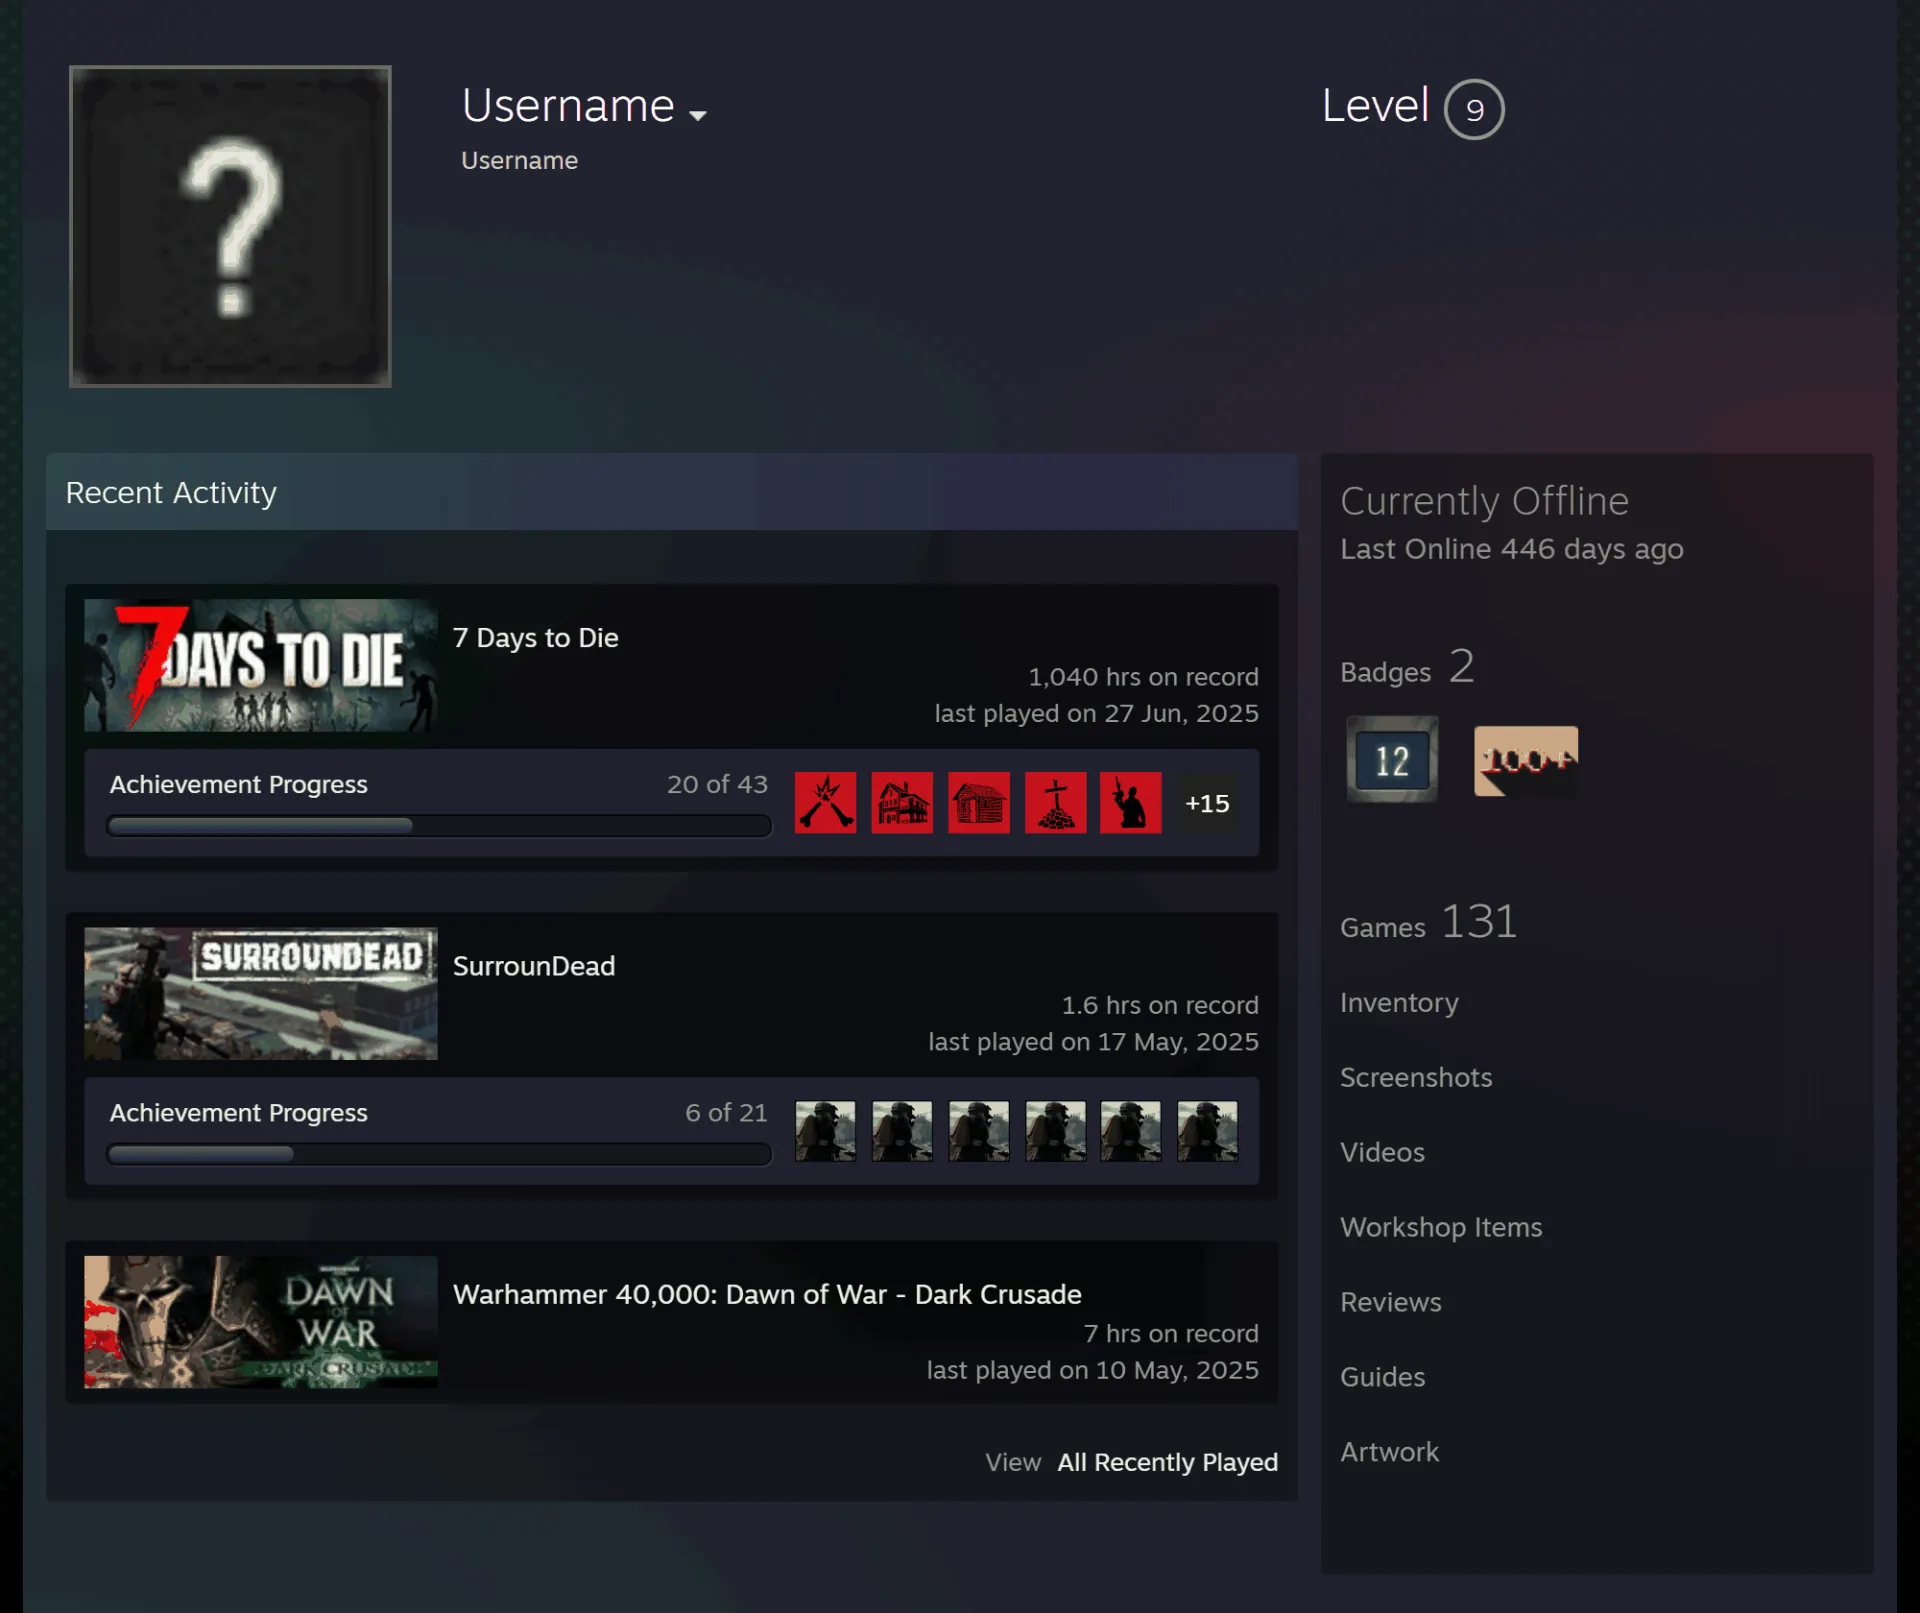Open the question-mark profile avatar

coord(230,226)
